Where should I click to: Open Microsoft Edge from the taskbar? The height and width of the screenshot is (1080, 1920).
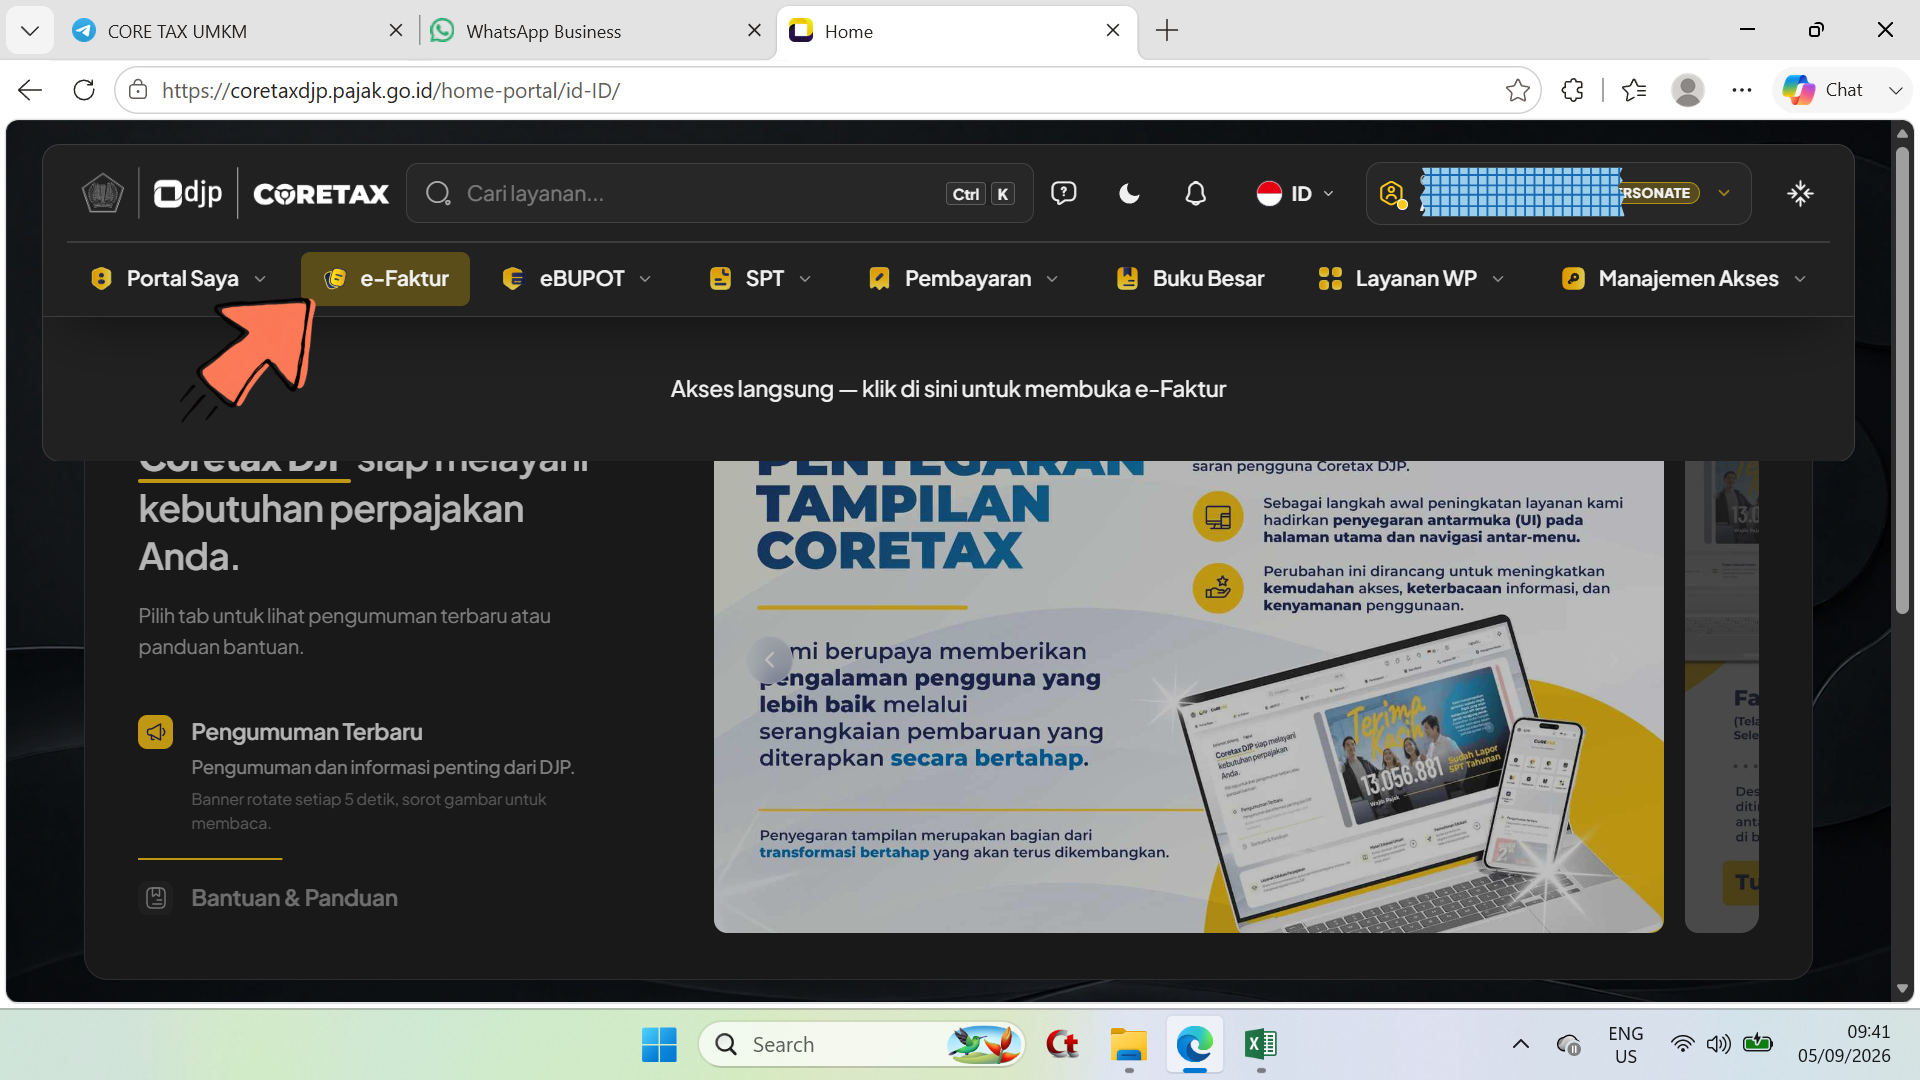pos(1194,1045)
